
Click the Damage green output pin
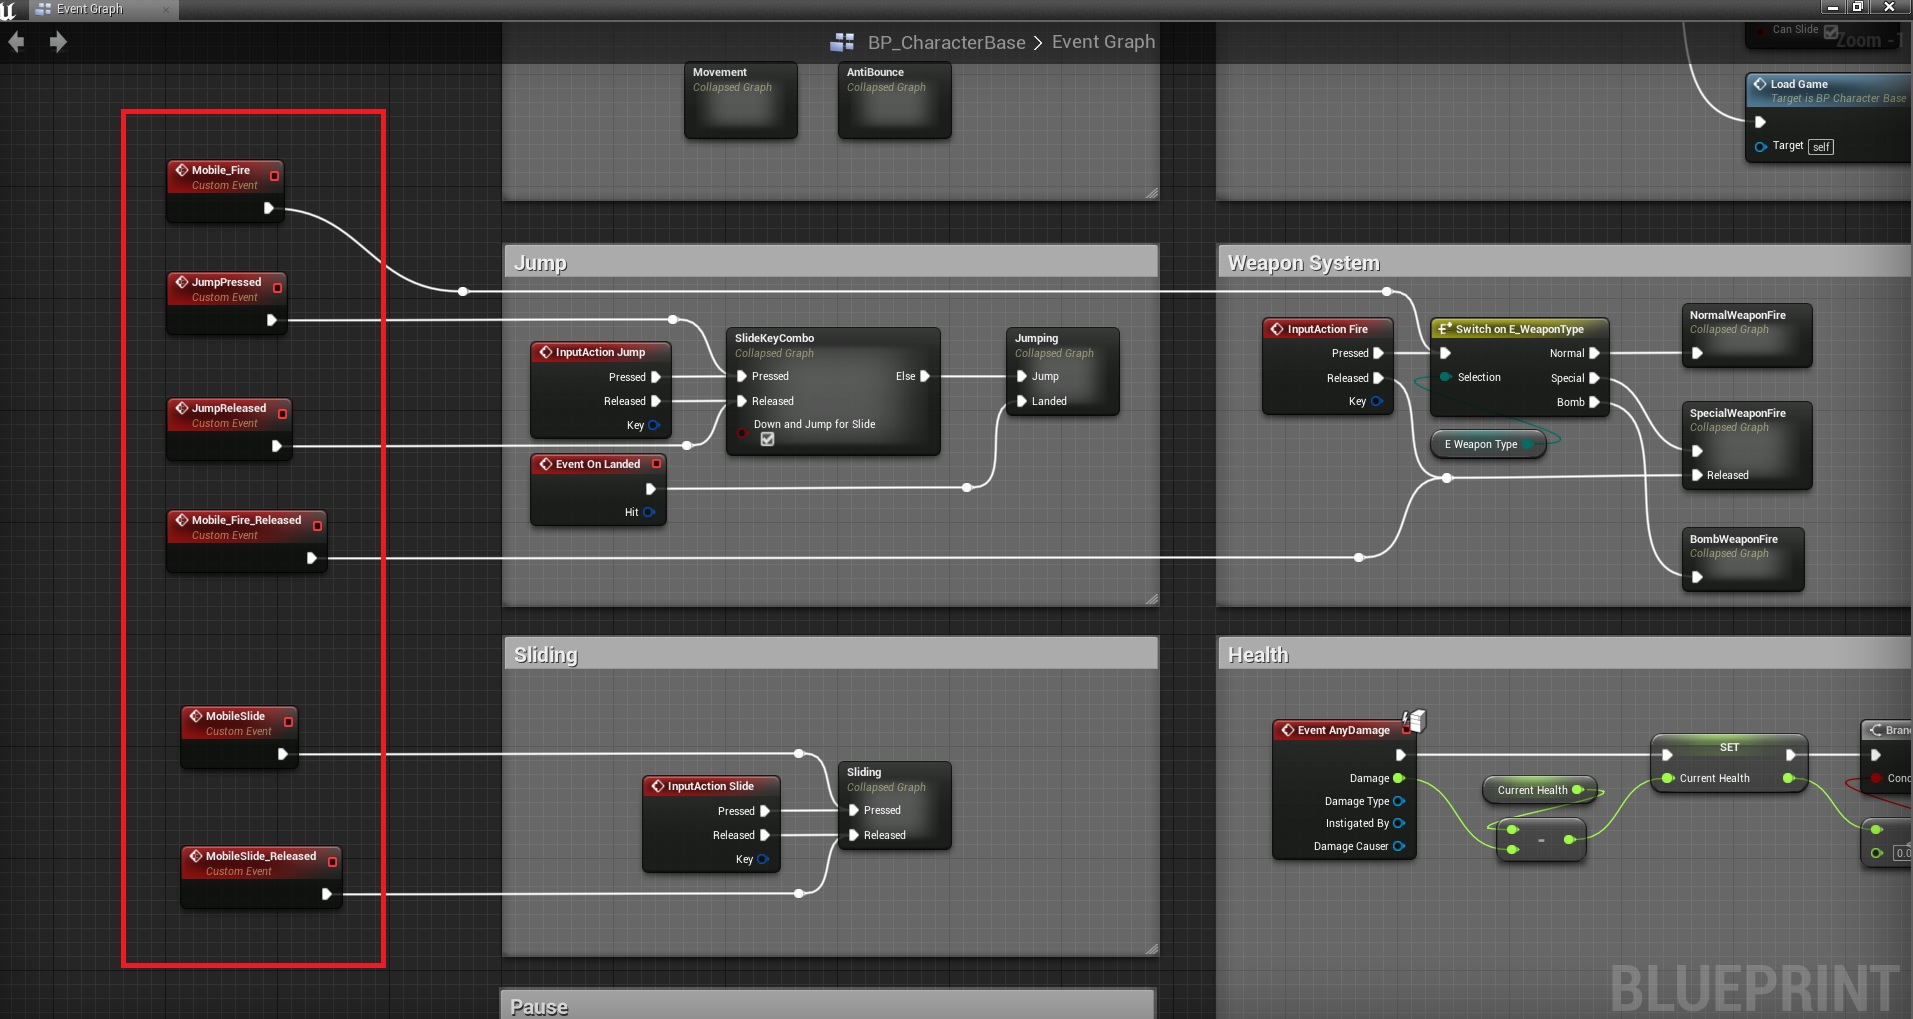[1399, 778]
